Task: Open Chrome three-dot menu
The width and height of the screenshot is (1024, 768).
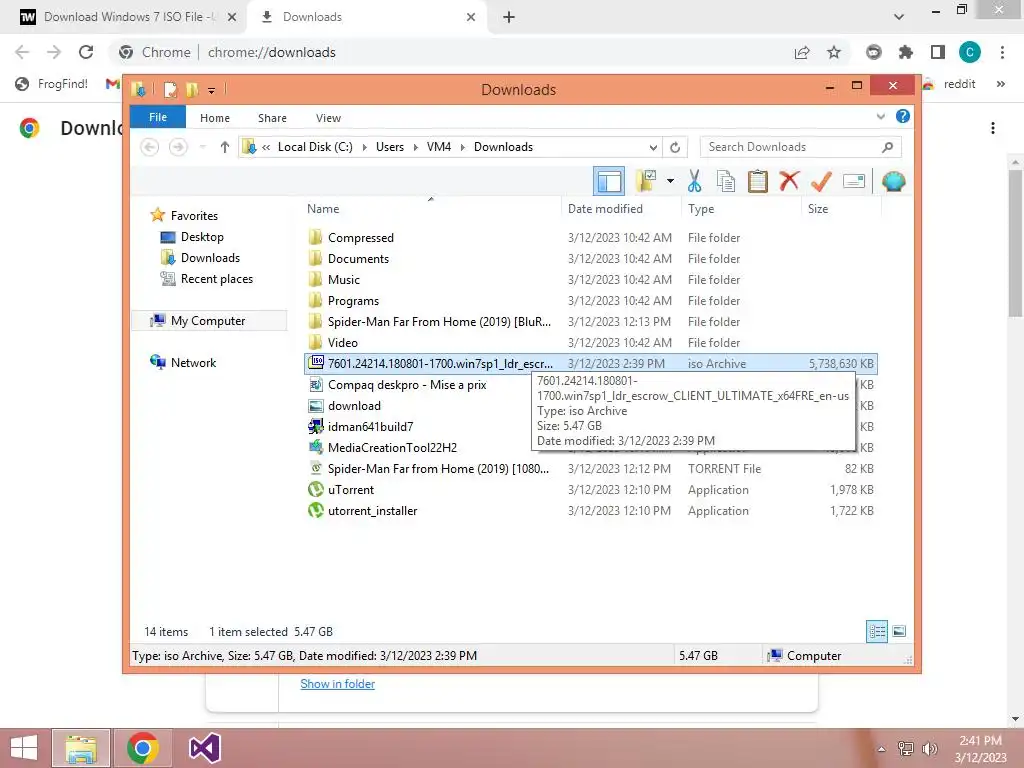Action: pos(1002,52)
